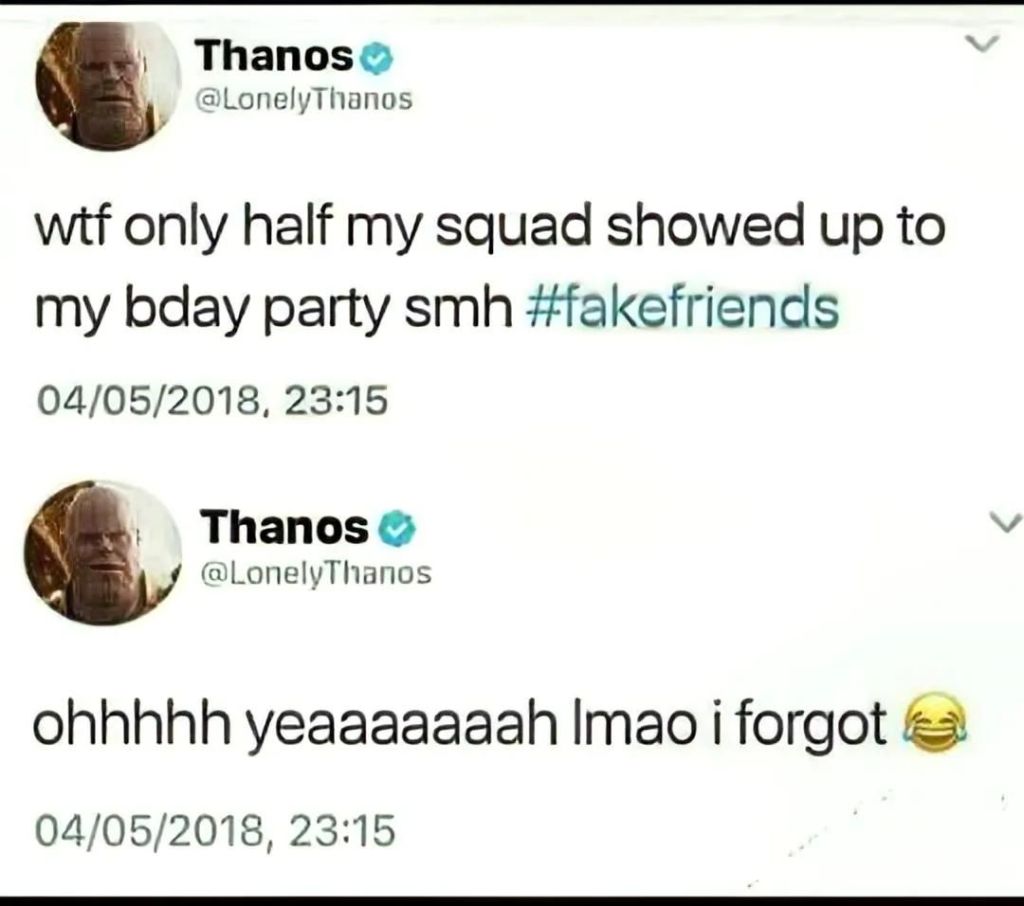Viewport: 1024px width, 906px height.
Task: Expand the first tweet's chevron options menu
Action: point(987,45)
